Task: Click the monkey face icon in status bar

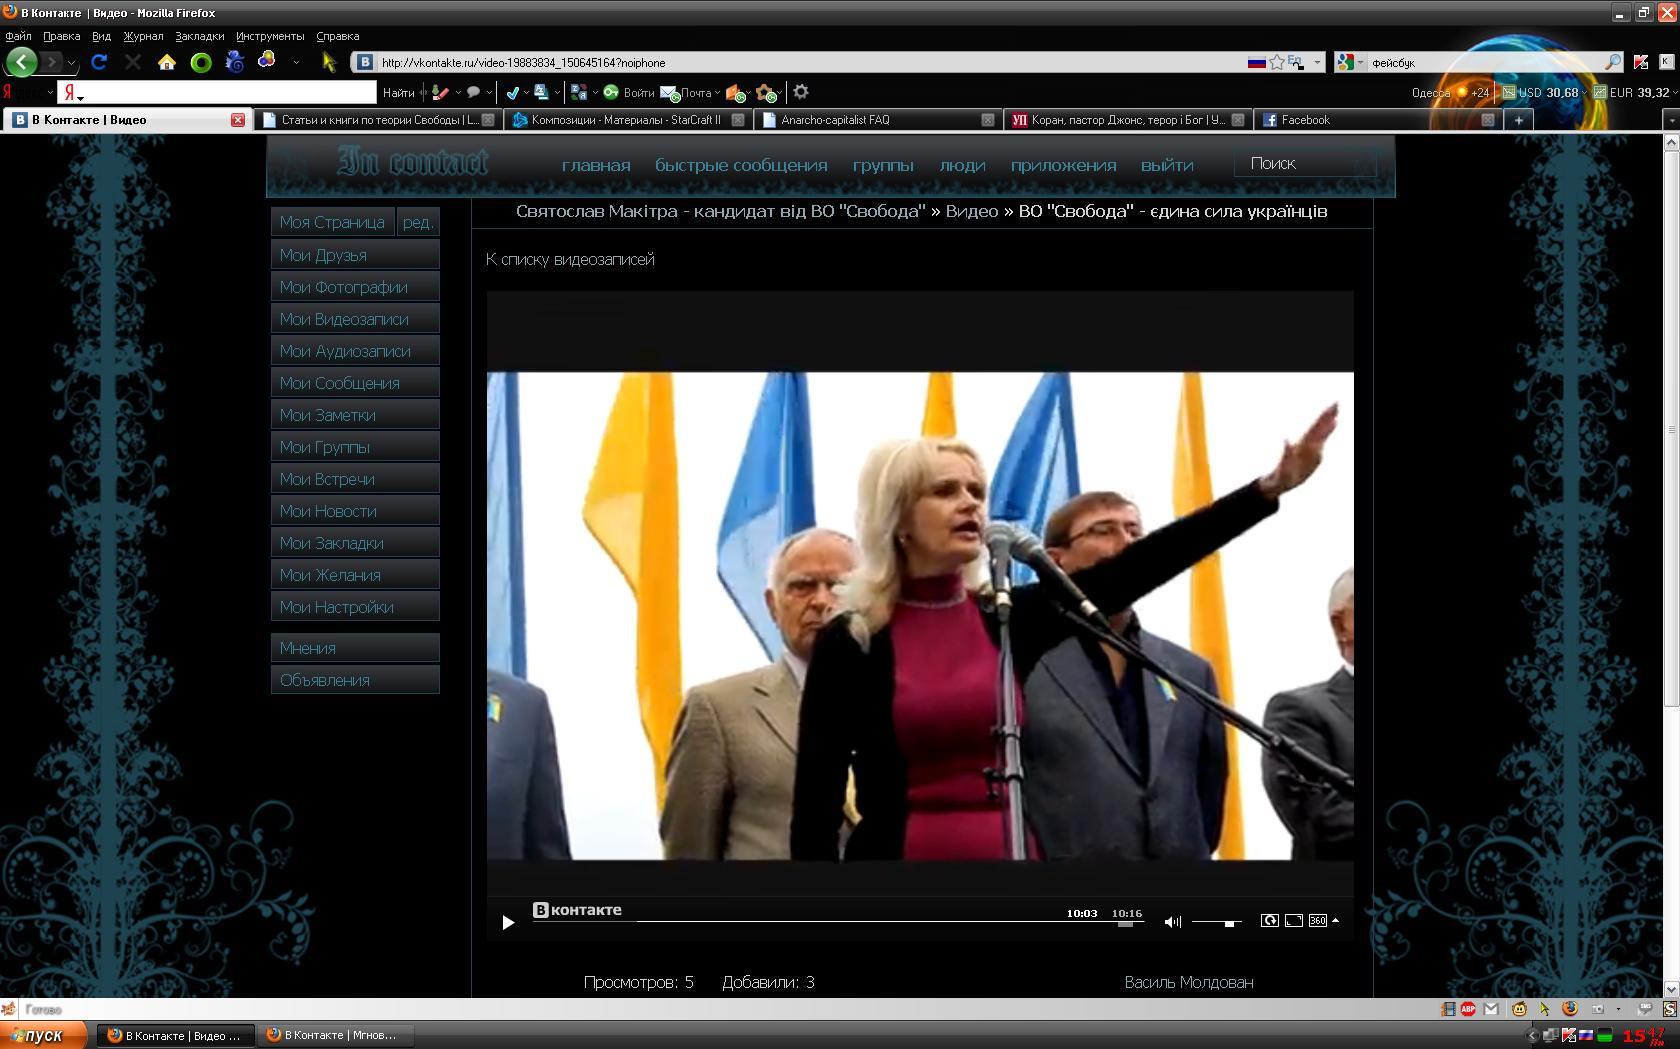Action: [1520, 1009]
